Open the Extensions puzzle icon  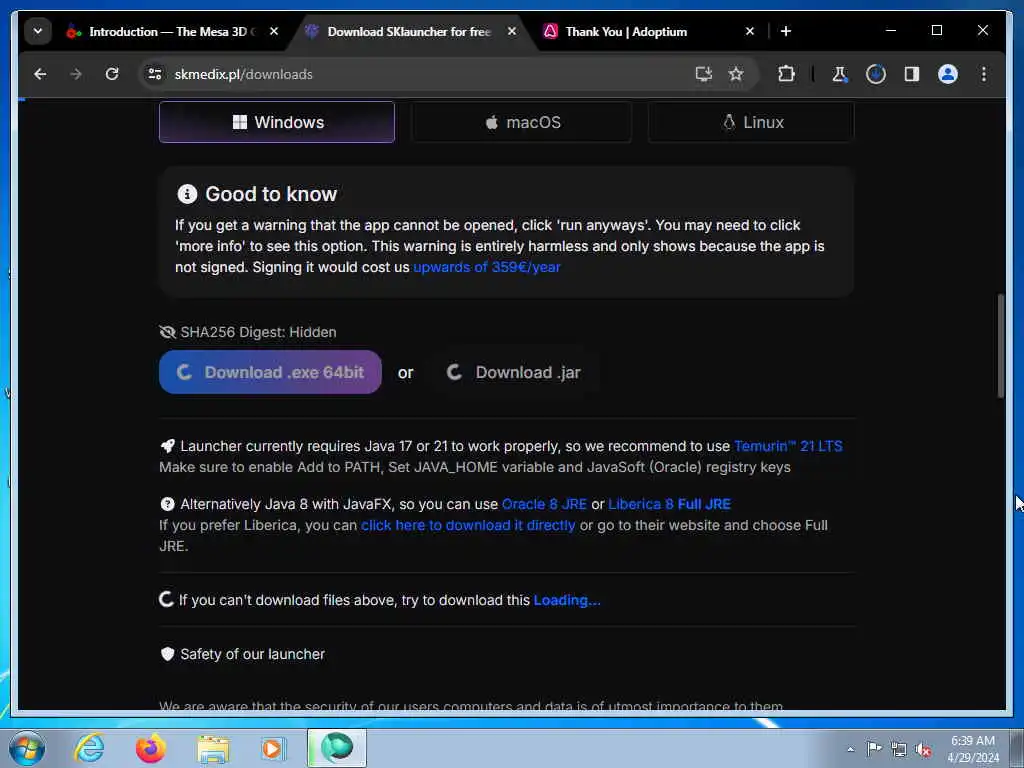point(786,74)
